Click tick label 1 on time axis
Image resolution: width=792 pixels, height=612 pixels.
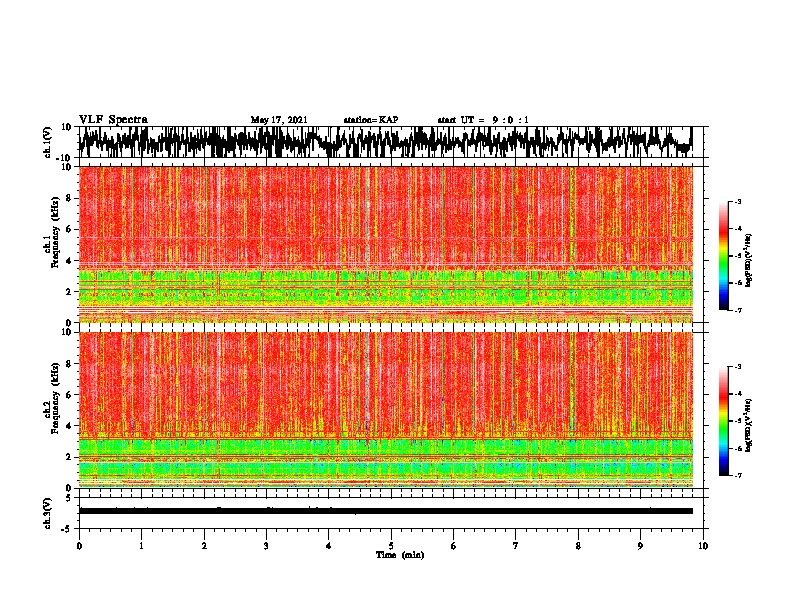141,546
